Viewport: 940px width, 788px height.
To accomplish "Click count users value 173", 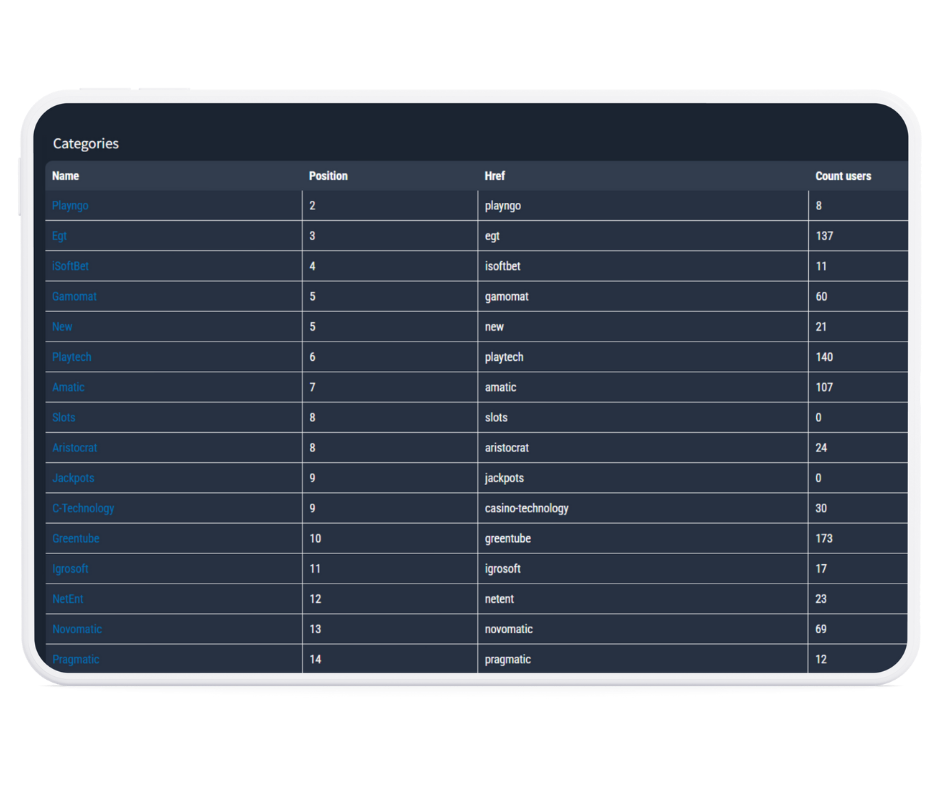I will [x=824, y=539].
